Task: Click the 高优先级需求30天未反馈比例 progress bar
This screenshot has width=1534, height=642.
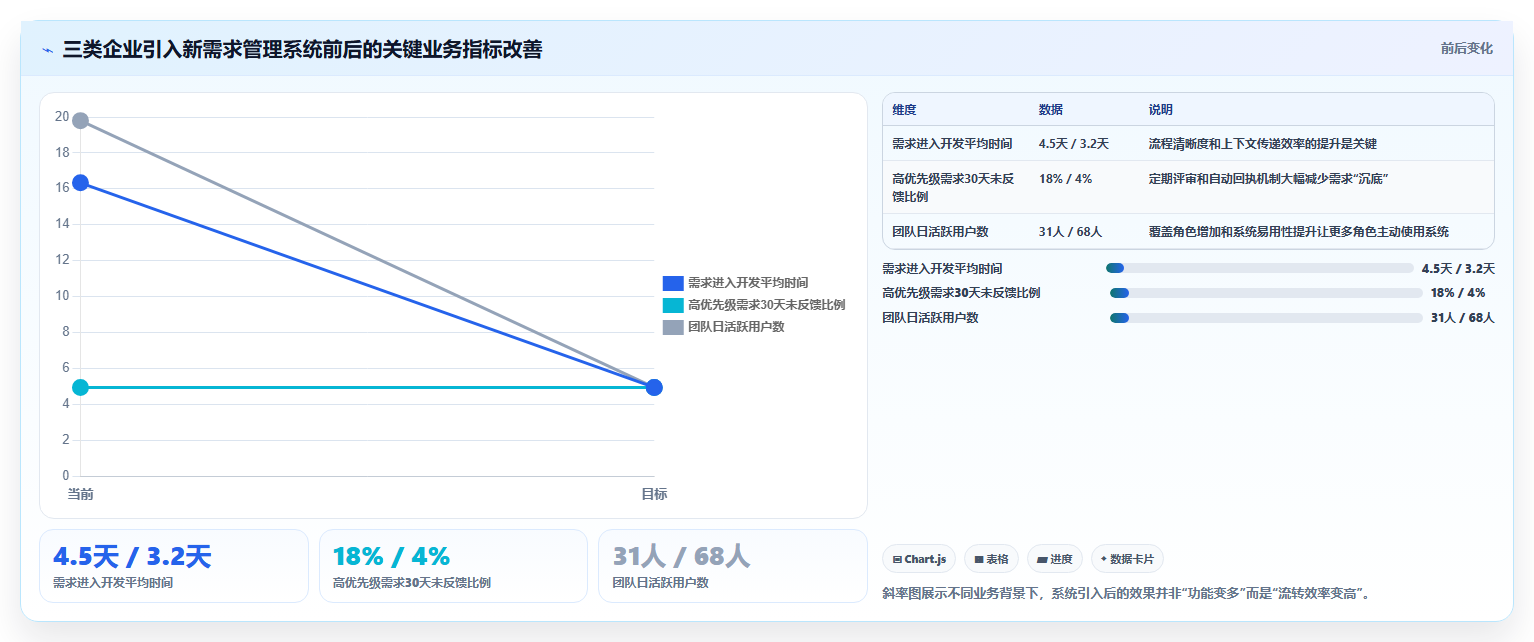Action: (1266, 293)
